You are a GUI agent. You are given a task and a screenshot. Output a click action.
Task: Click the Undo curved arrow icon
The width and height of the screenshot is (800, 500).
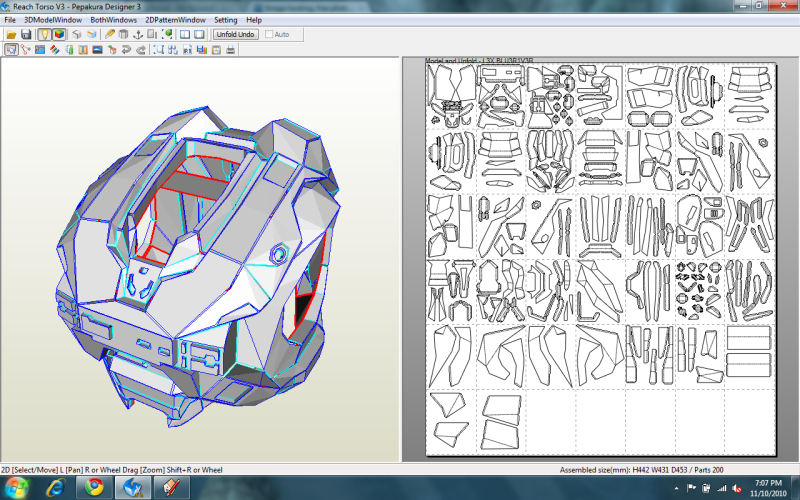point(126,49)
